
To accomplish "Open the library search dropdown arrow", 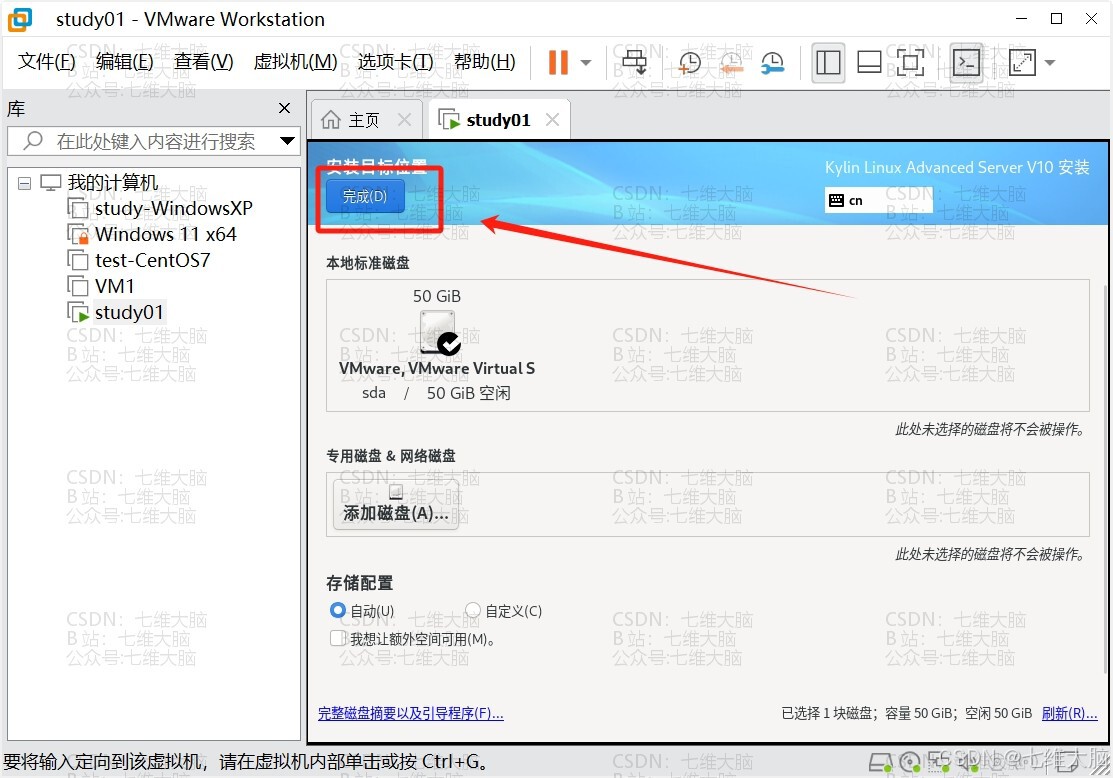I will pyautogui.click(x=287, y=141).
